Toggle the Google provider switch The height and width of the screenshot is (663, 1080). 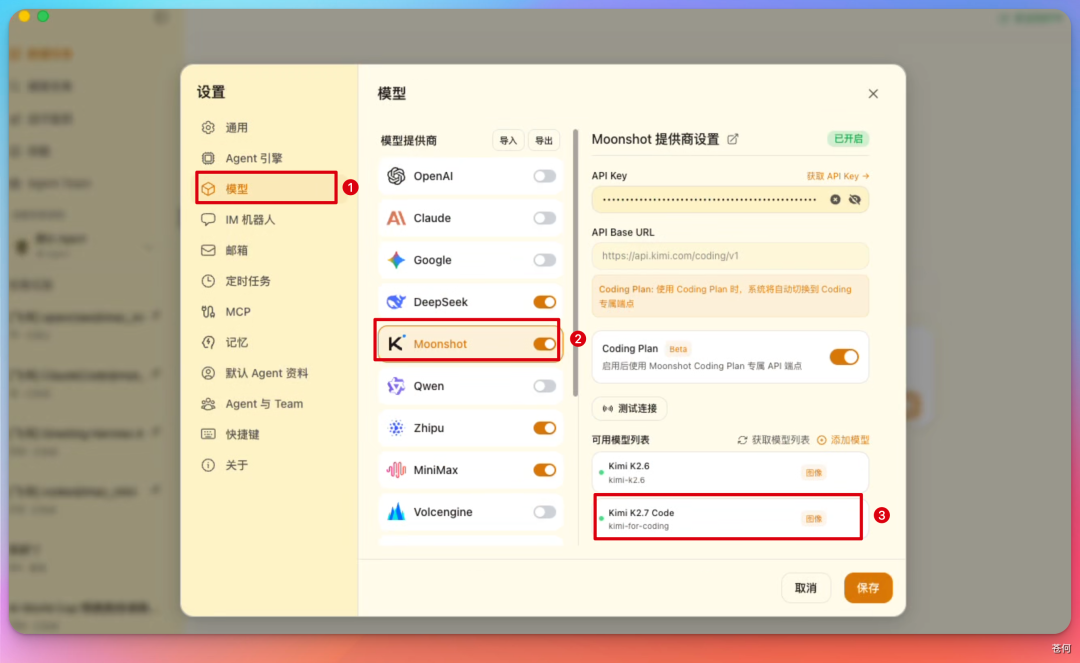coord(544,260)
